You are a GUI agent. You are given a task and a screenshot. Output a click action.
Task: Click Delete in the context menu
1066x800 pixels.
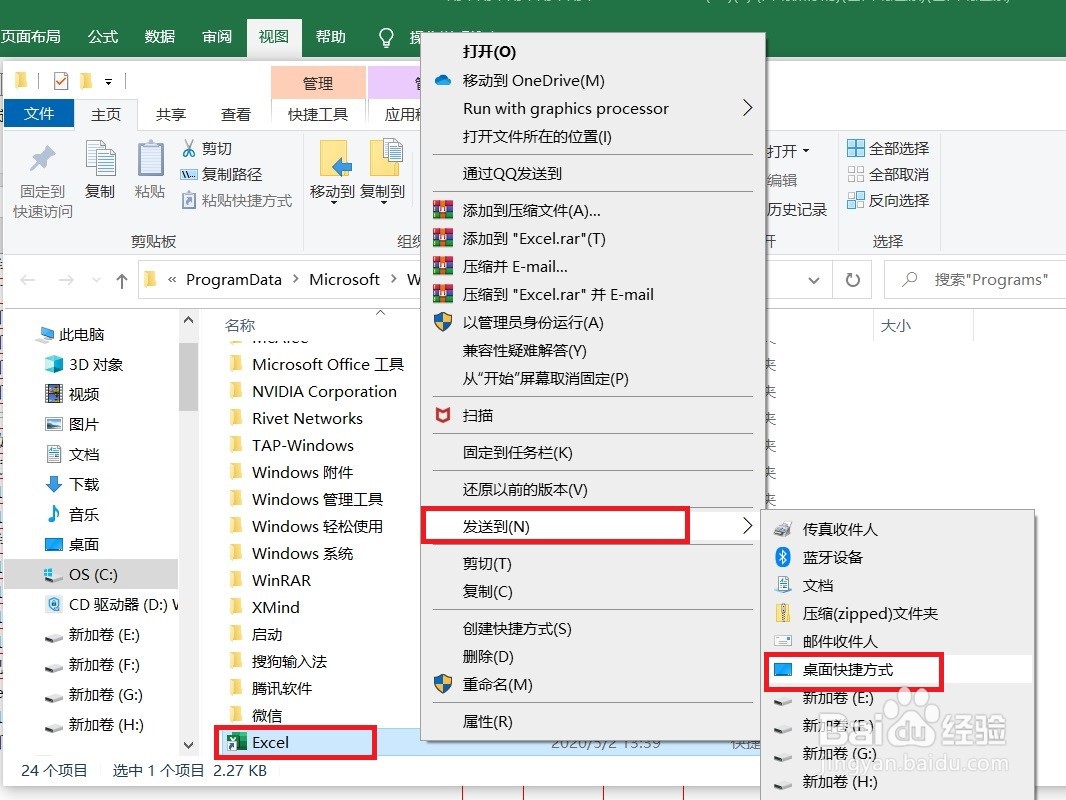click(593, 657)
